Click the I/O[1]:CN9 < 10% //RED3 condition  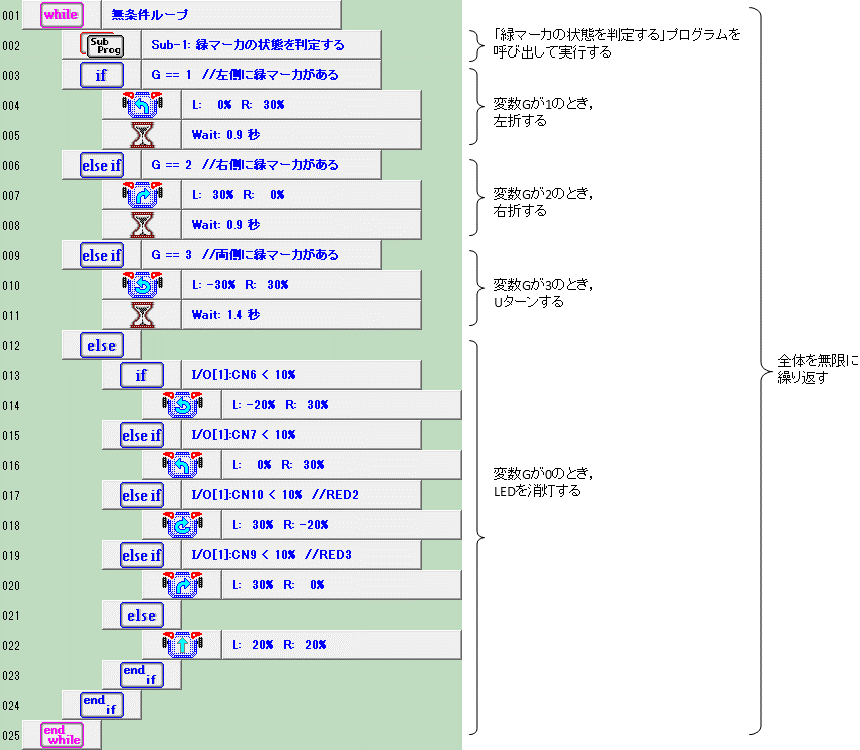tap(271, 555)
